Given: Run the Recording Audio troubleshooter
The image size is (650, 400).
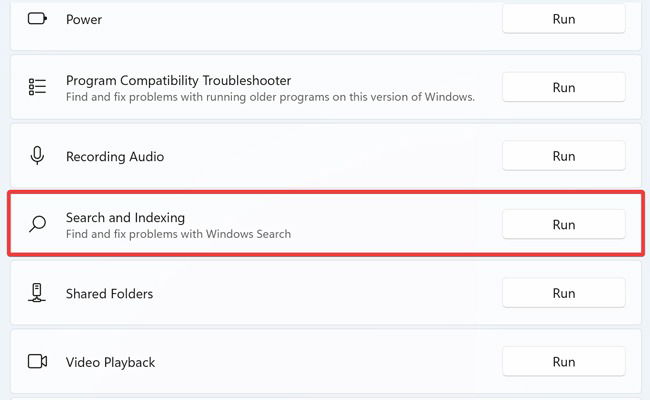Looking at the screenshot, I should [564, 156].
